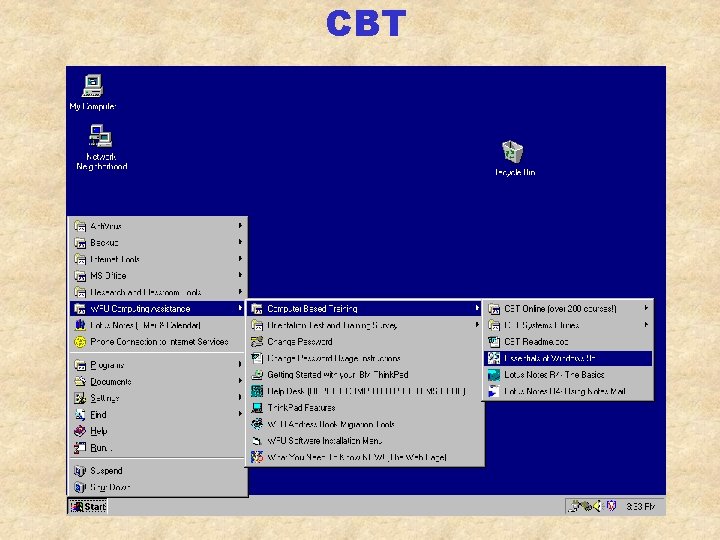Image resolution: width=720 pixels, height=540 pixels.
Task: Click the 3:53 PM taskbar clock
Action: coord(641,506)
